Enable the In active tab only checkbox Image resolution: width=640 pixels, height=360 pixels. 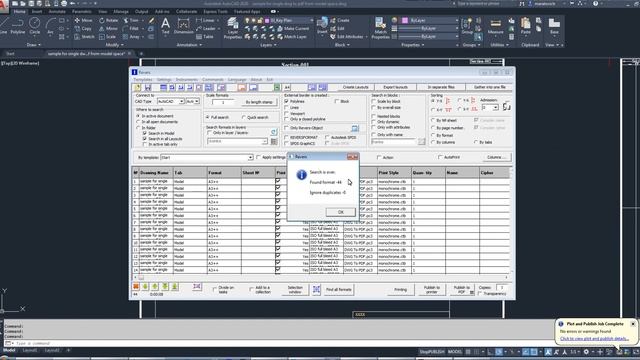(x=145, y=144)
